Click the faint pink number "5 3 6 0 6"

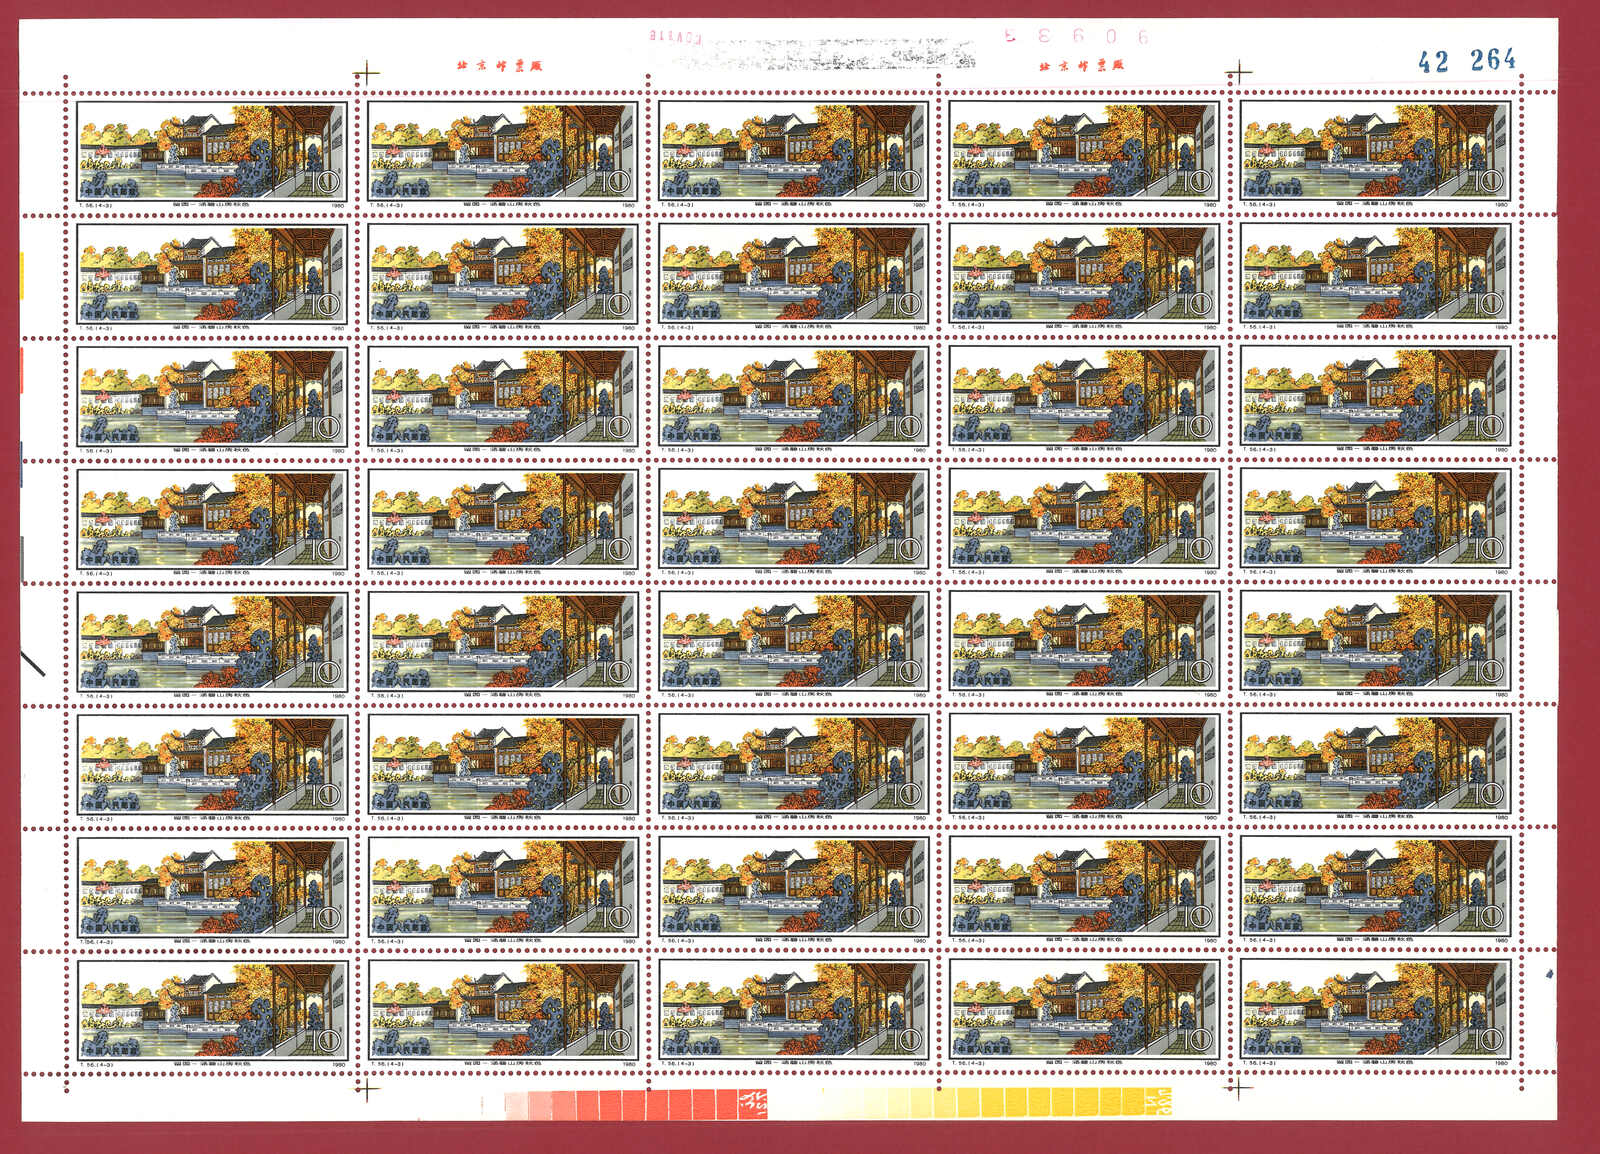coord(1076,36)
